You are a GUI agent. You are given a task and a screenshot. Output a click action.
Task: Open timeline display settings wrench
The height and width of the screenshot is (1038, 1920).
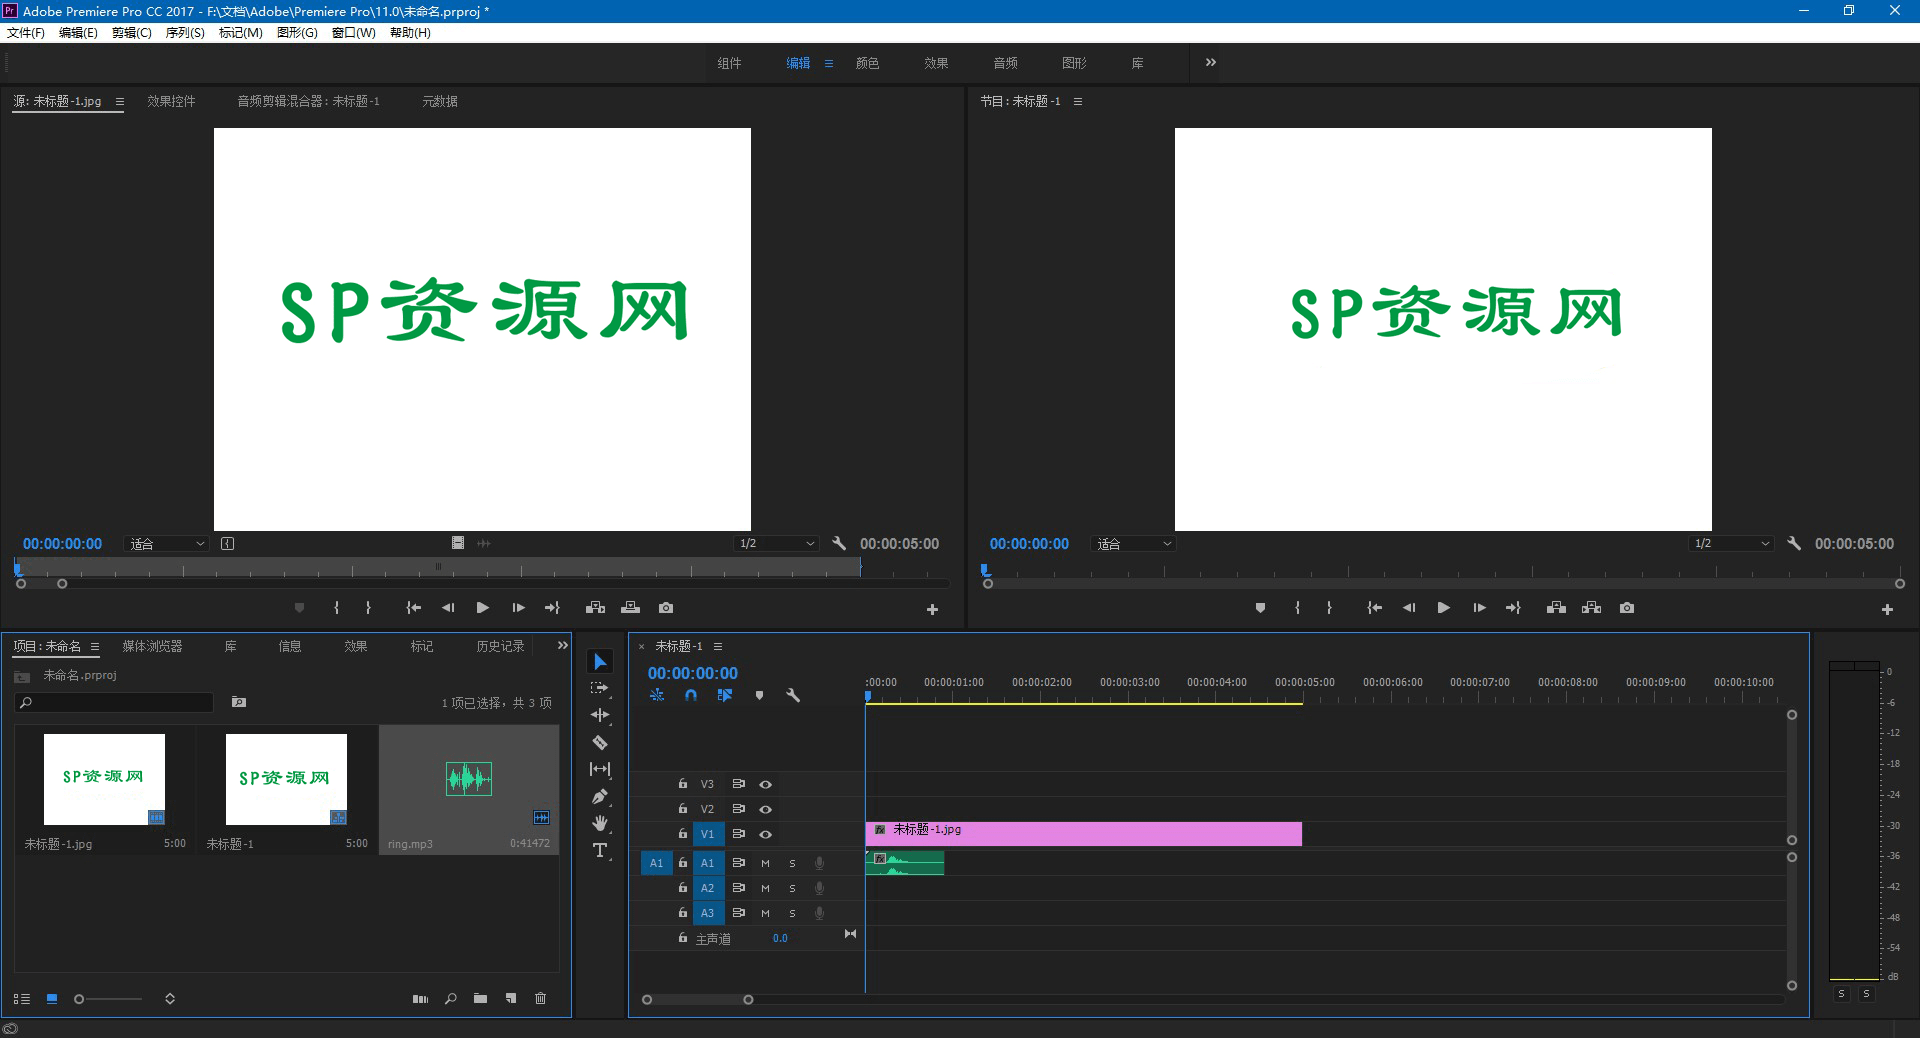click(x=793, y=695)
